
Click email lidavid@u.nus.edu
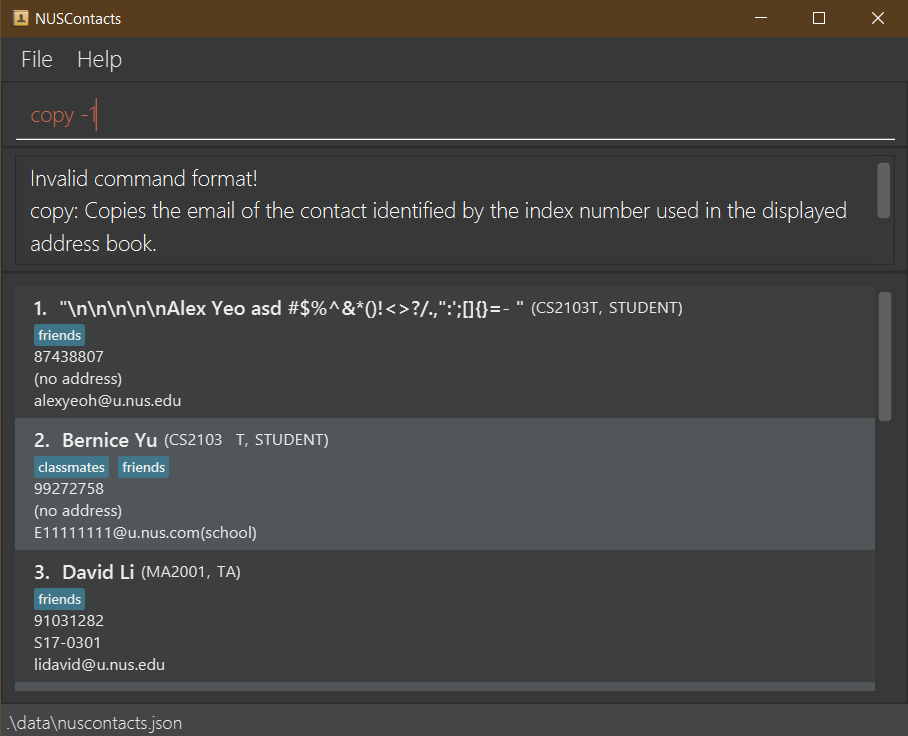click(100, 665)
